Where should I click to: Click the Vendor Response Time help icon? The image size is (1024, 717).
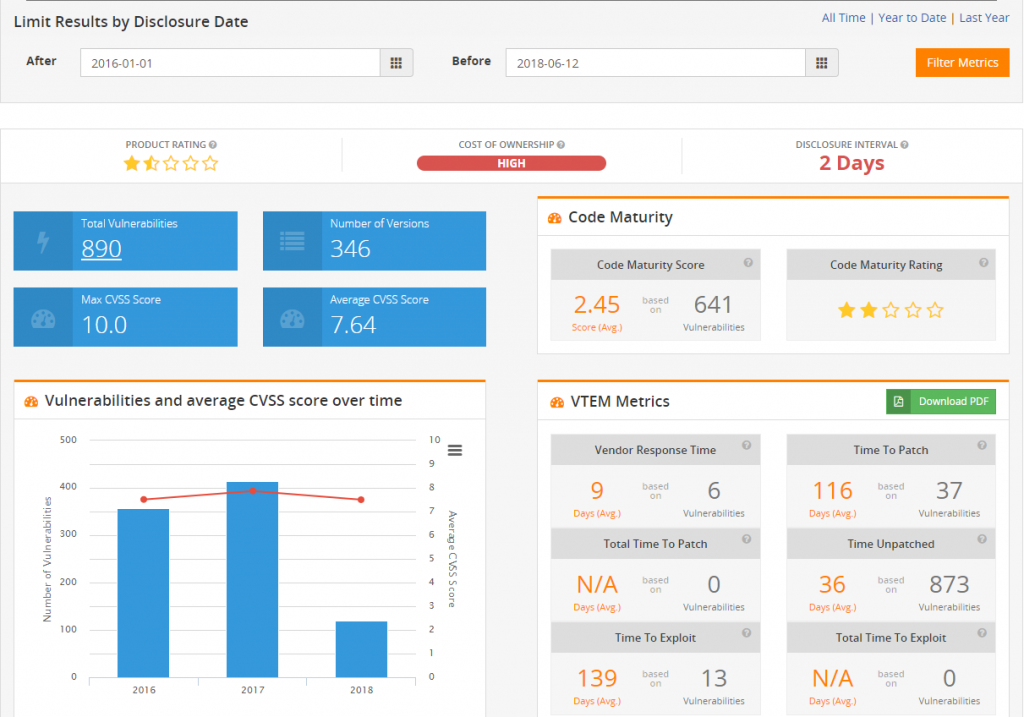pyautogui.click(x=747, y=446)
